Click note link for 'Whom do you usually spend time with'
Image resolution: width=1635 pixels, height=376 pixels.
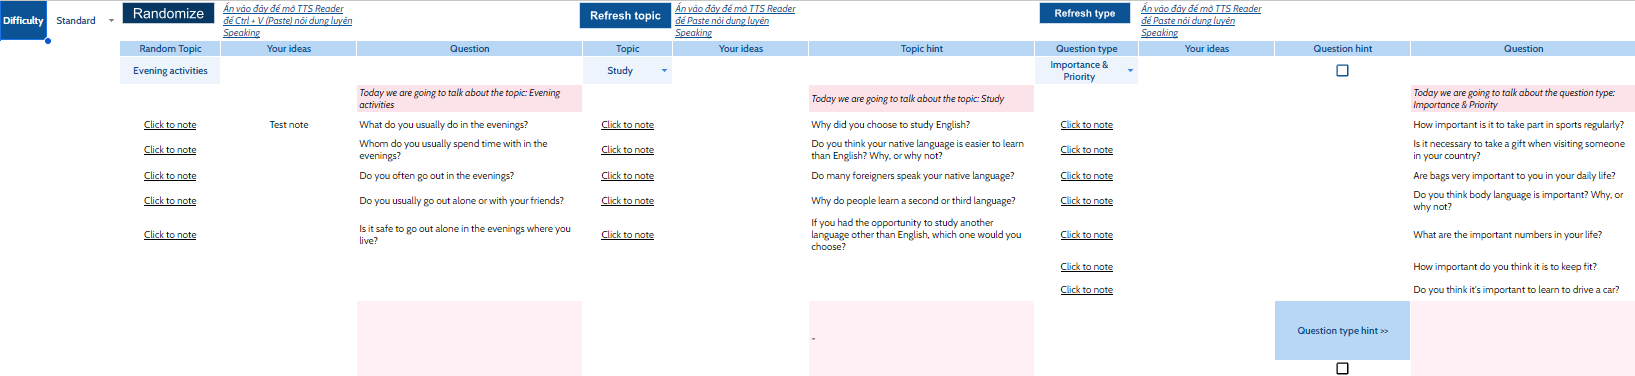point(170,150)
